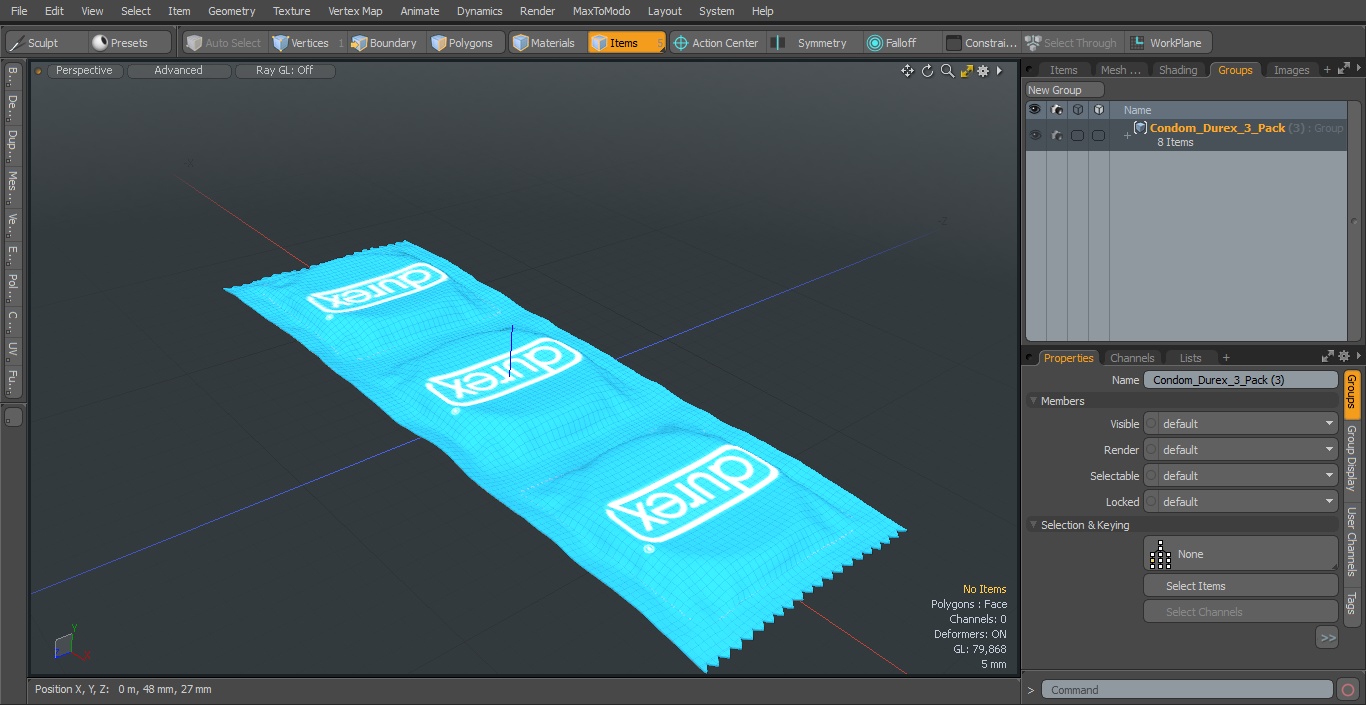Click the Select Through button
Image resolution: width=1366 pixels, height=705 pixels.
coord(1071,43)
